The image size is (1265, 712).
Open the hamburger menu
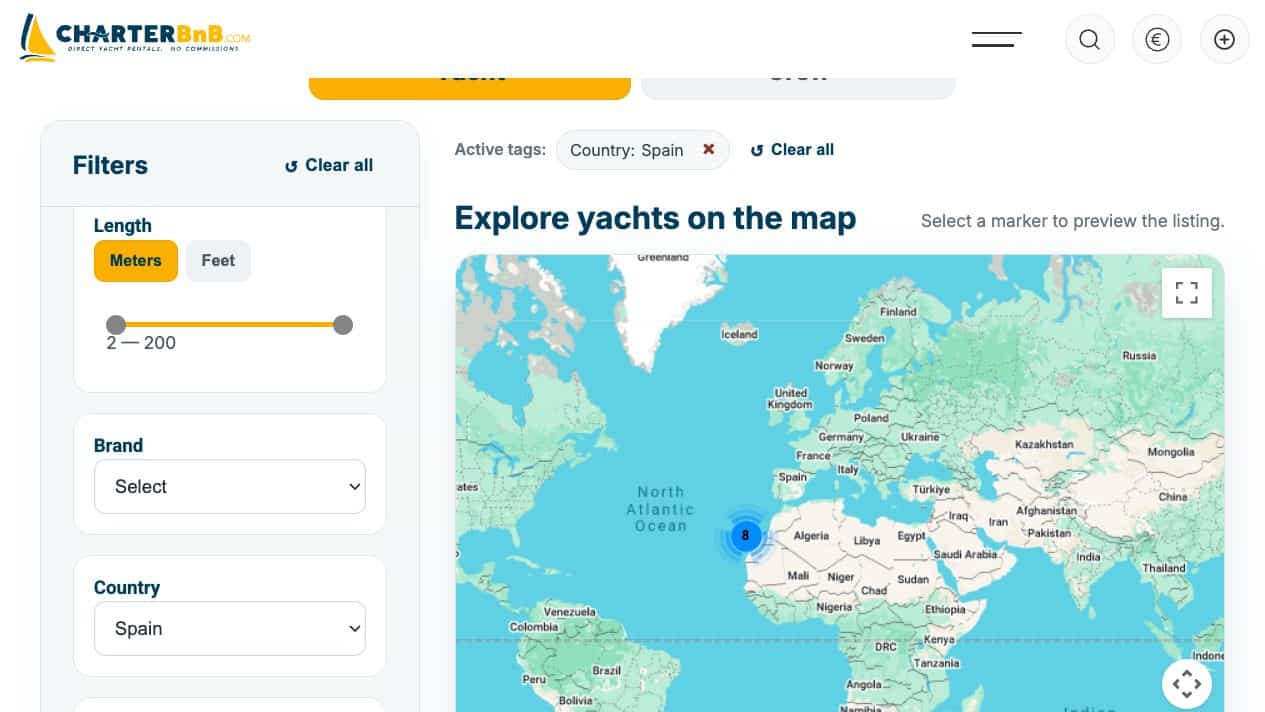coord(996,39)
